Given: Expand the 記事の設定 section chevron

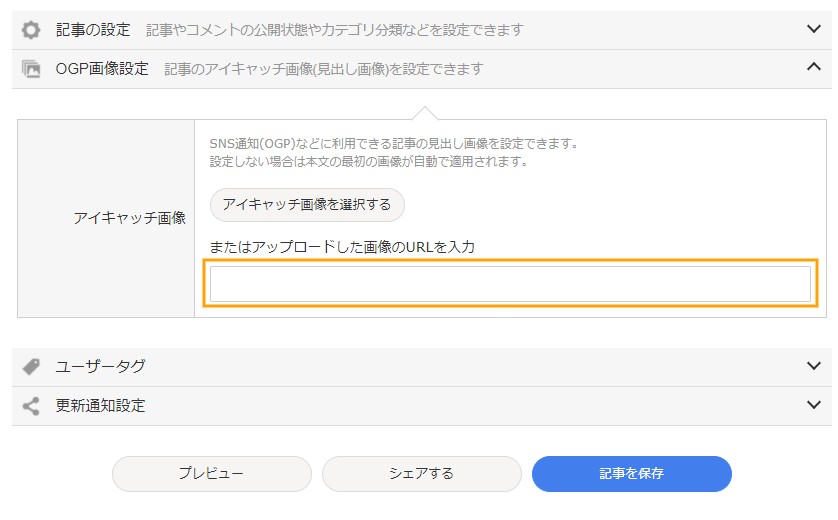Looking at the screenshot, I should (813, 29).
